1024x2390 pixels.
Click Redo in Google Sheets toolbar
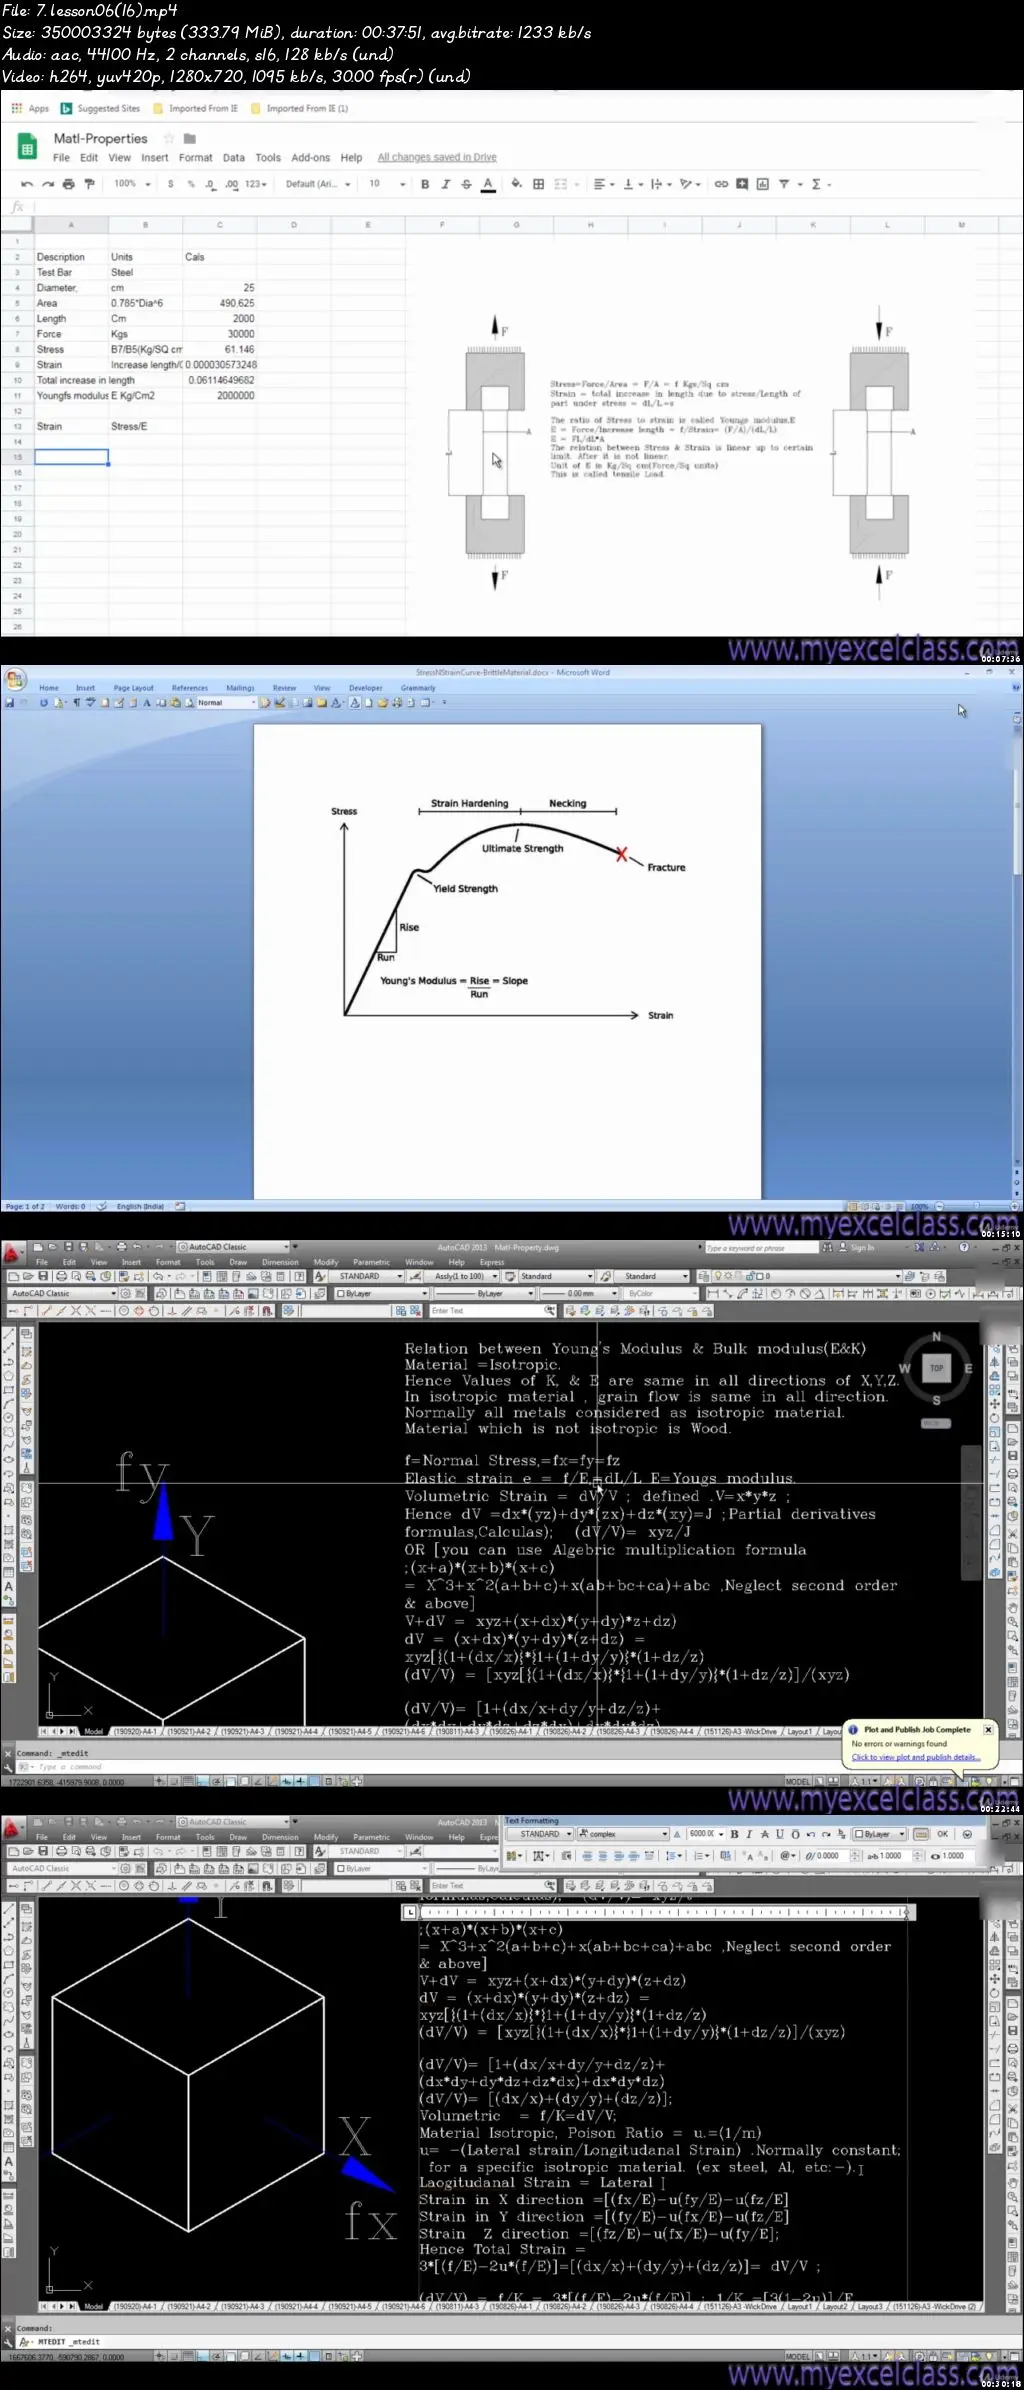pos(47,184)
